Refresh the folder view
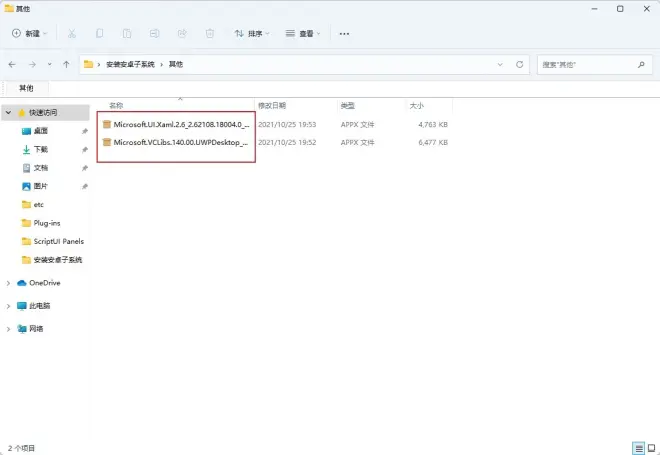 (519, 64)
